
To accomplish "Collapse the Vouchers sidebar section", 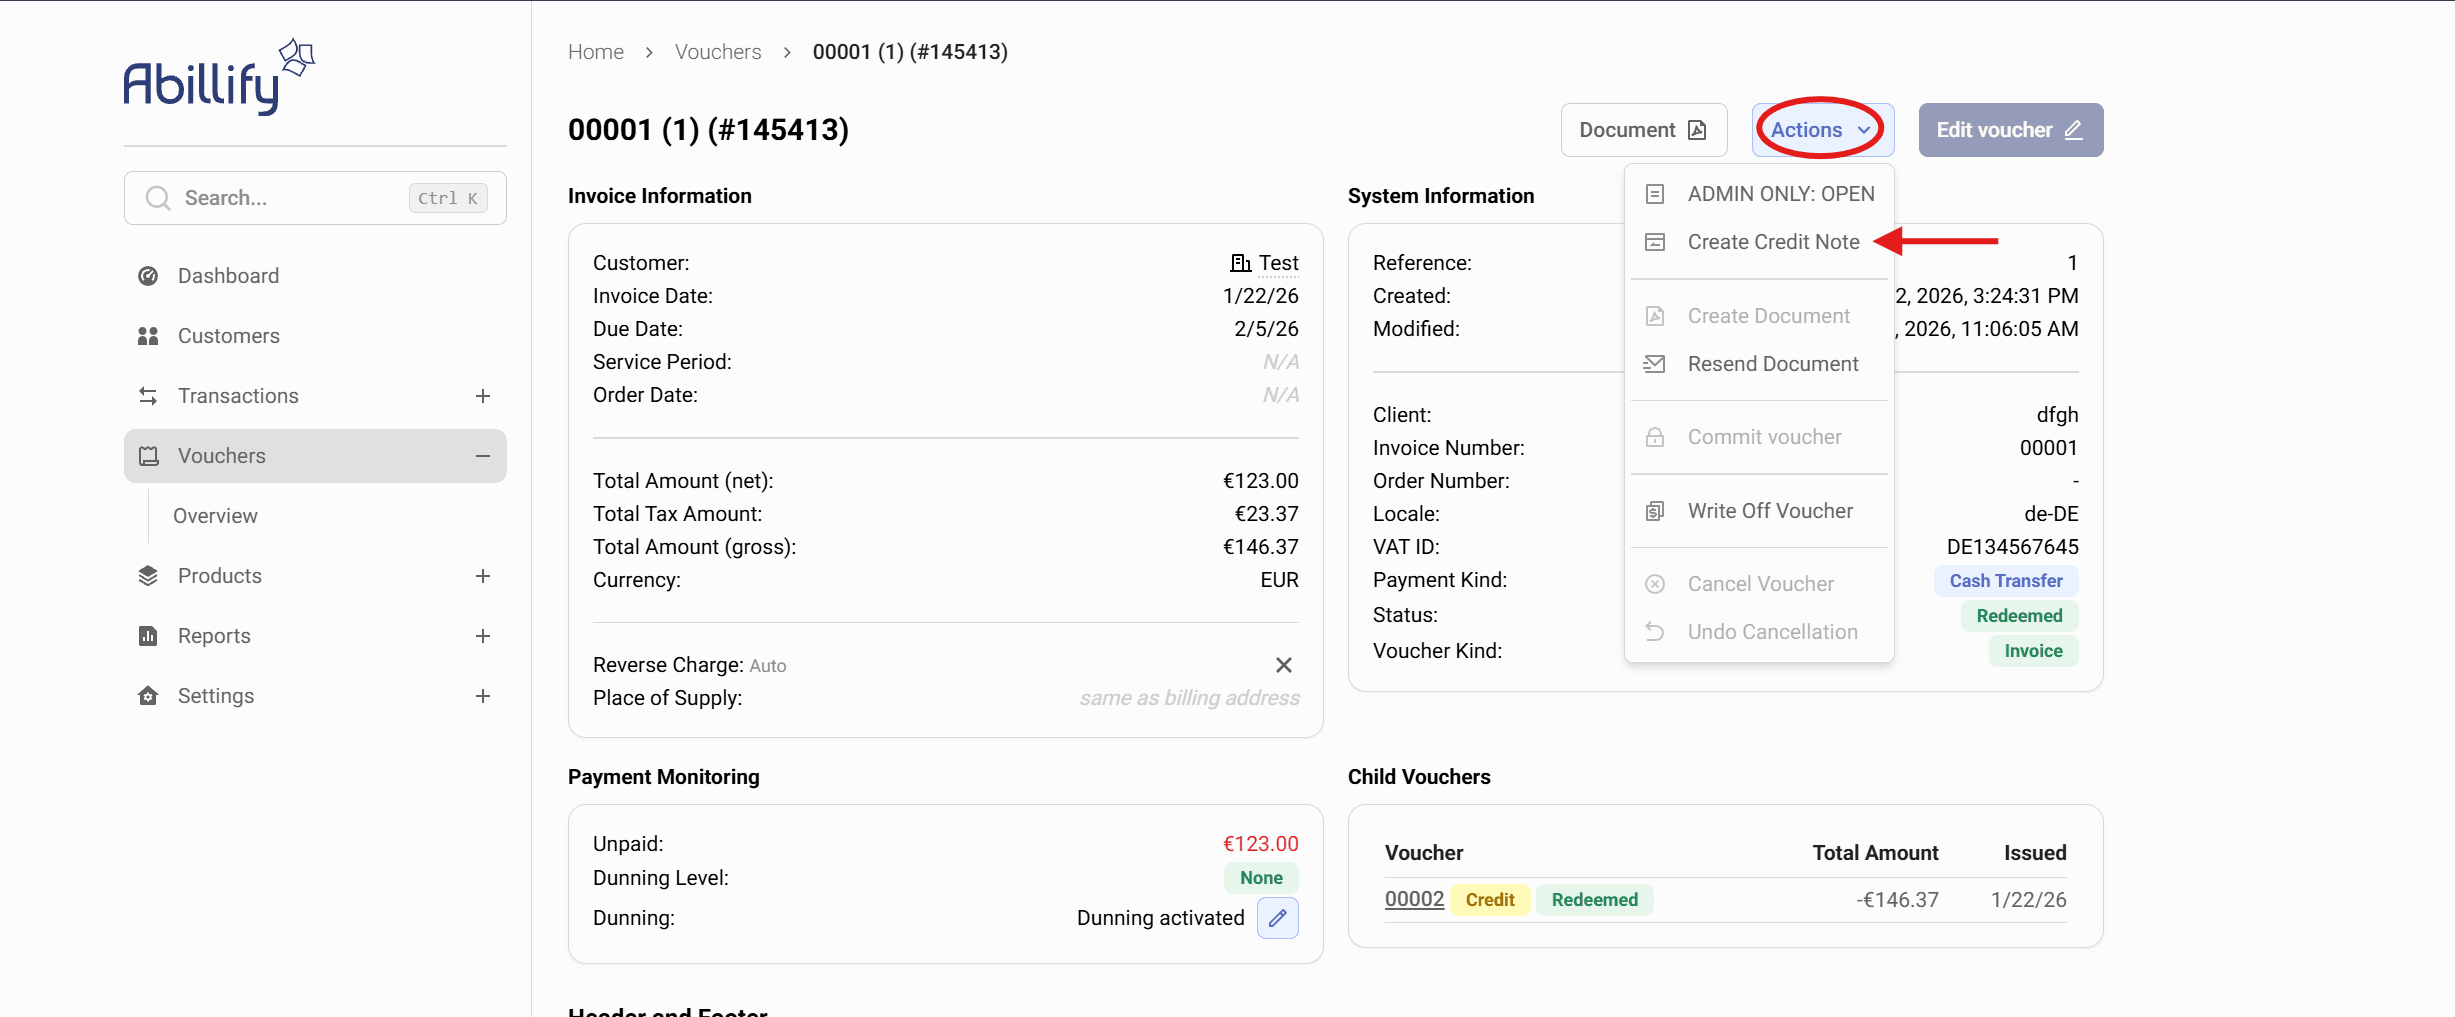I will coord(483,456).
